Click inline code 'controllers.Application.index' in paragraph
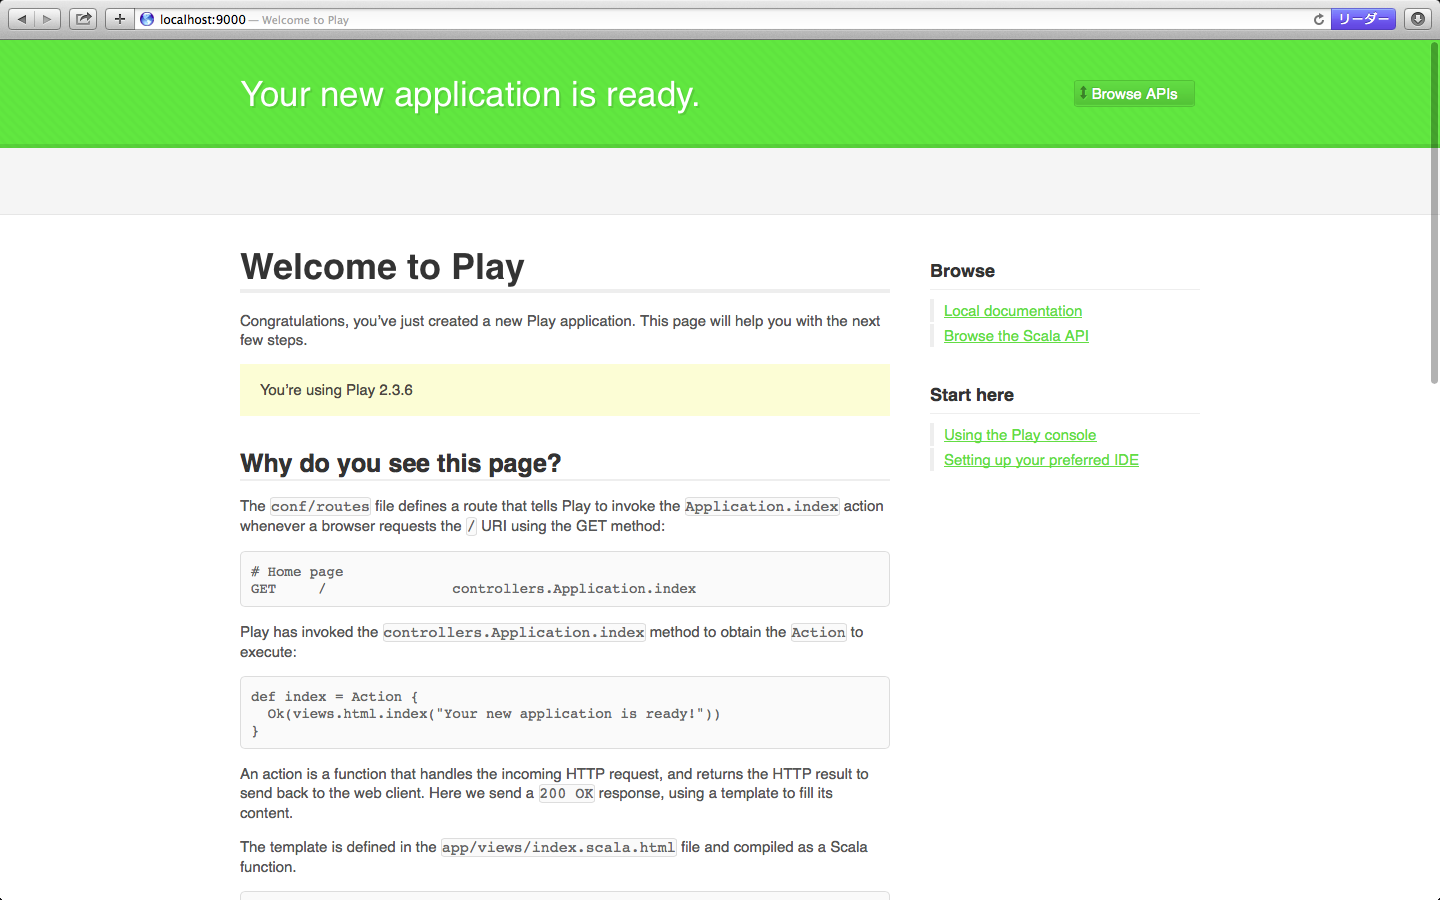Image resolution: width=1440 pixels, height=900 pixels. (x=514, y=632)
